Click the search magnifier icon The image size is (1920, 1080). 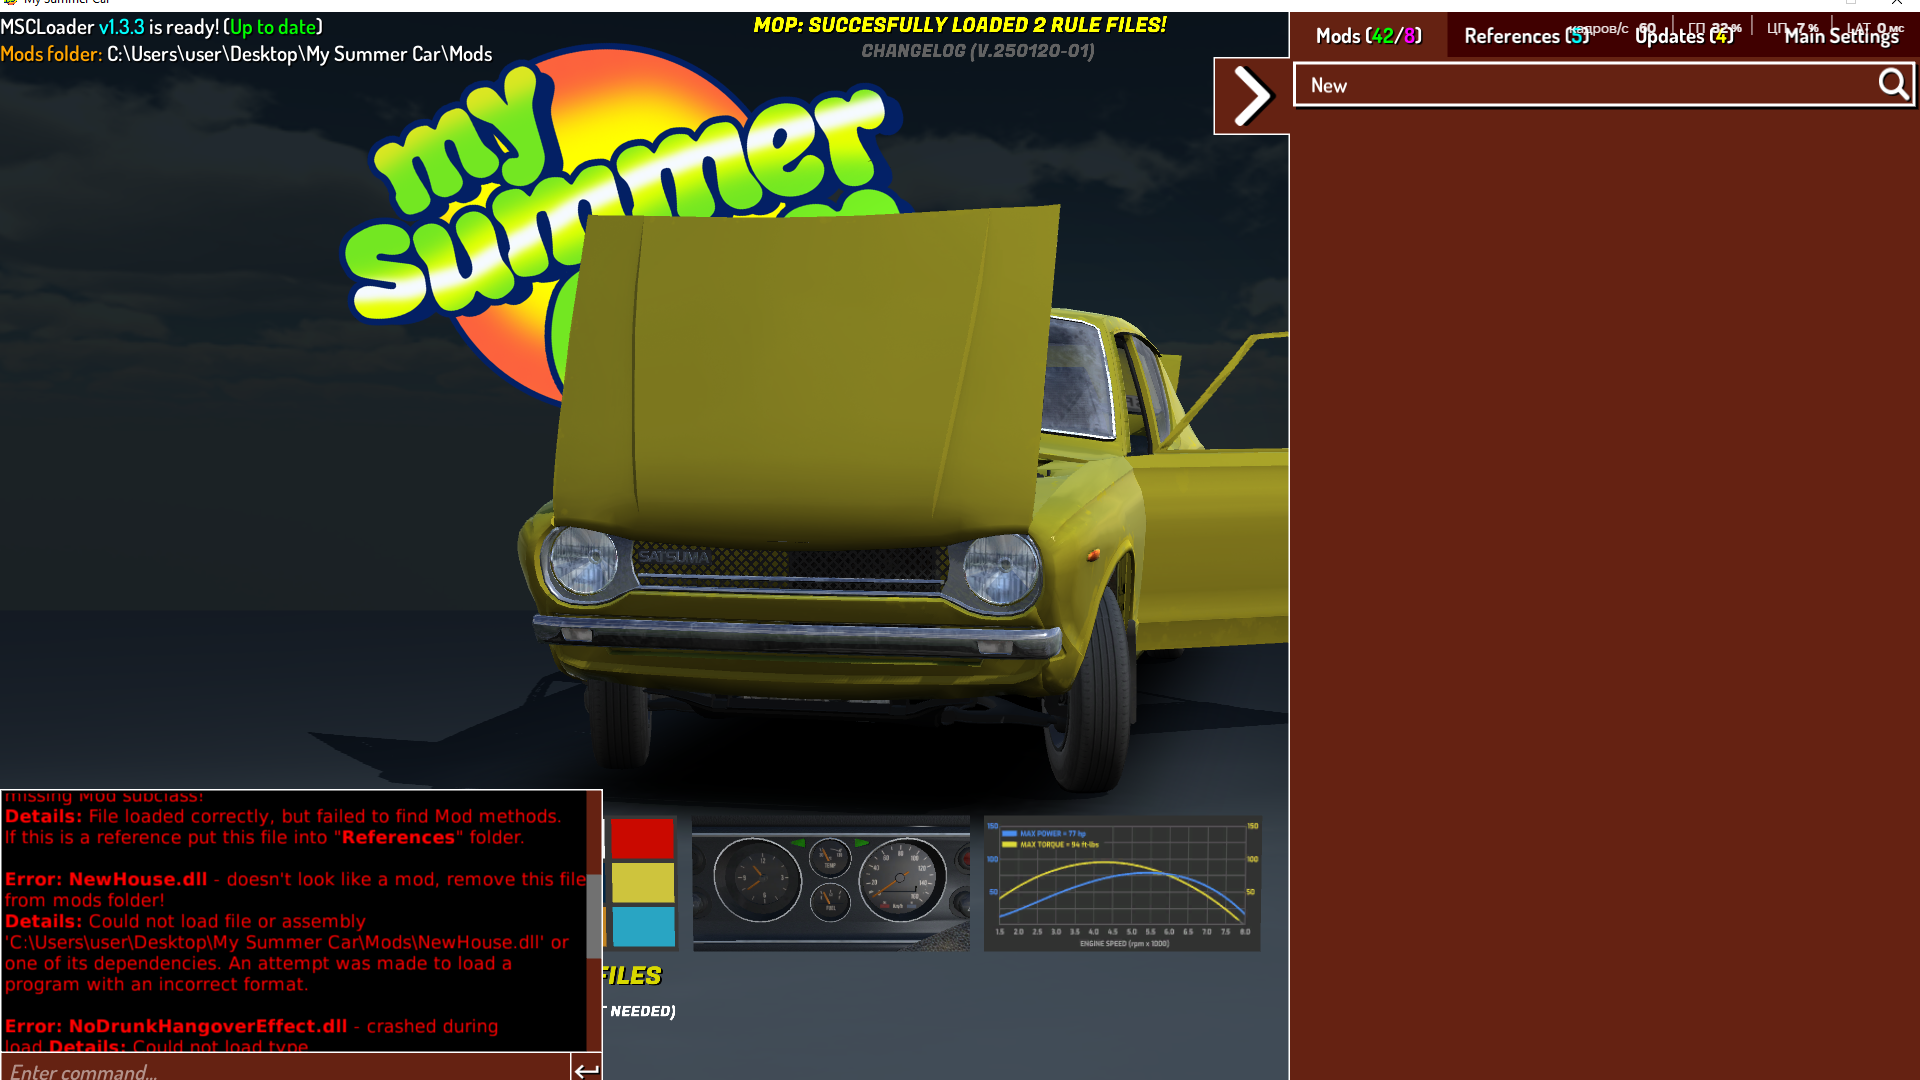1893,85
